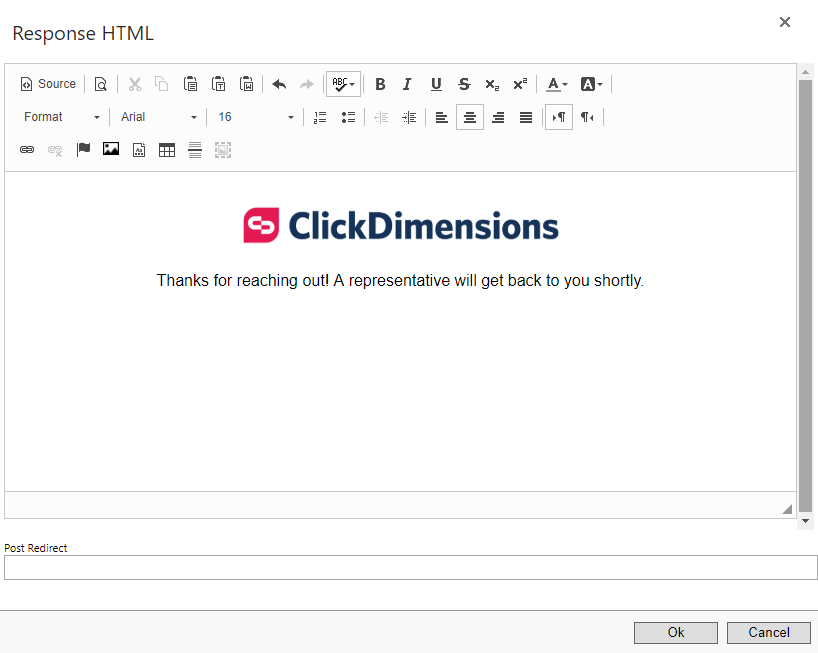Click the Paste clipboard icon

tap(190, 84)
